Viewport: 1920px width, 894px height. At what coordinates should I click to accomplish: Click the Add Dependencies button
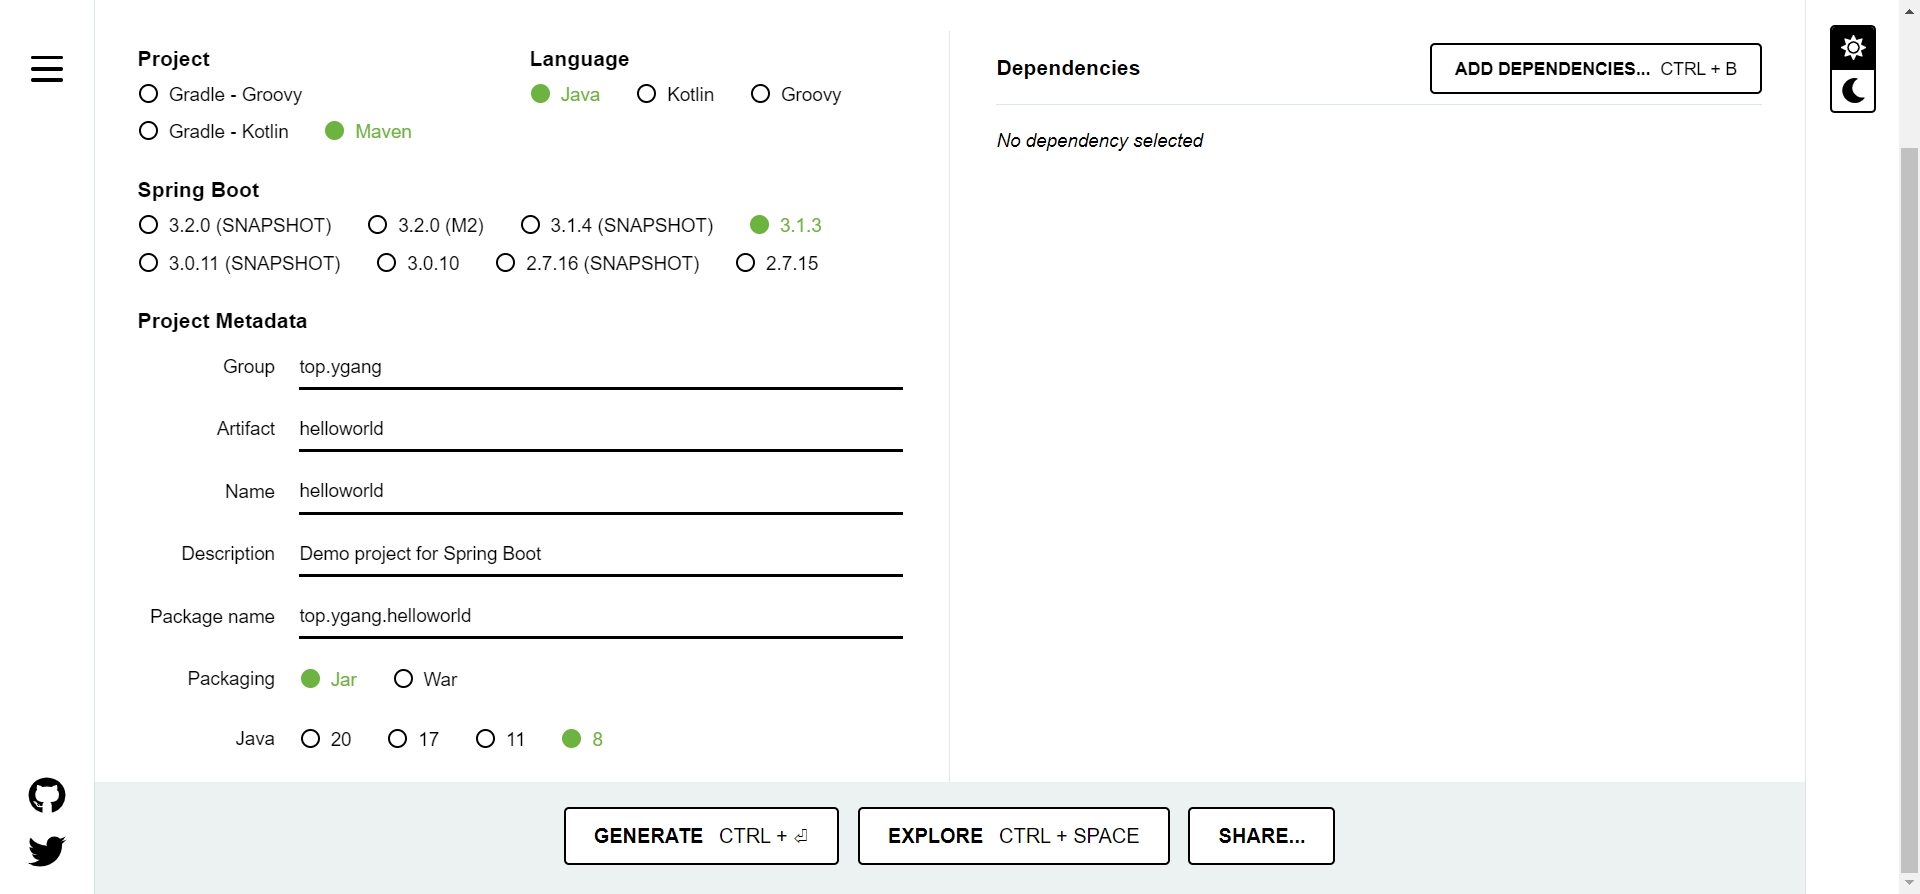coord(1595,69)
